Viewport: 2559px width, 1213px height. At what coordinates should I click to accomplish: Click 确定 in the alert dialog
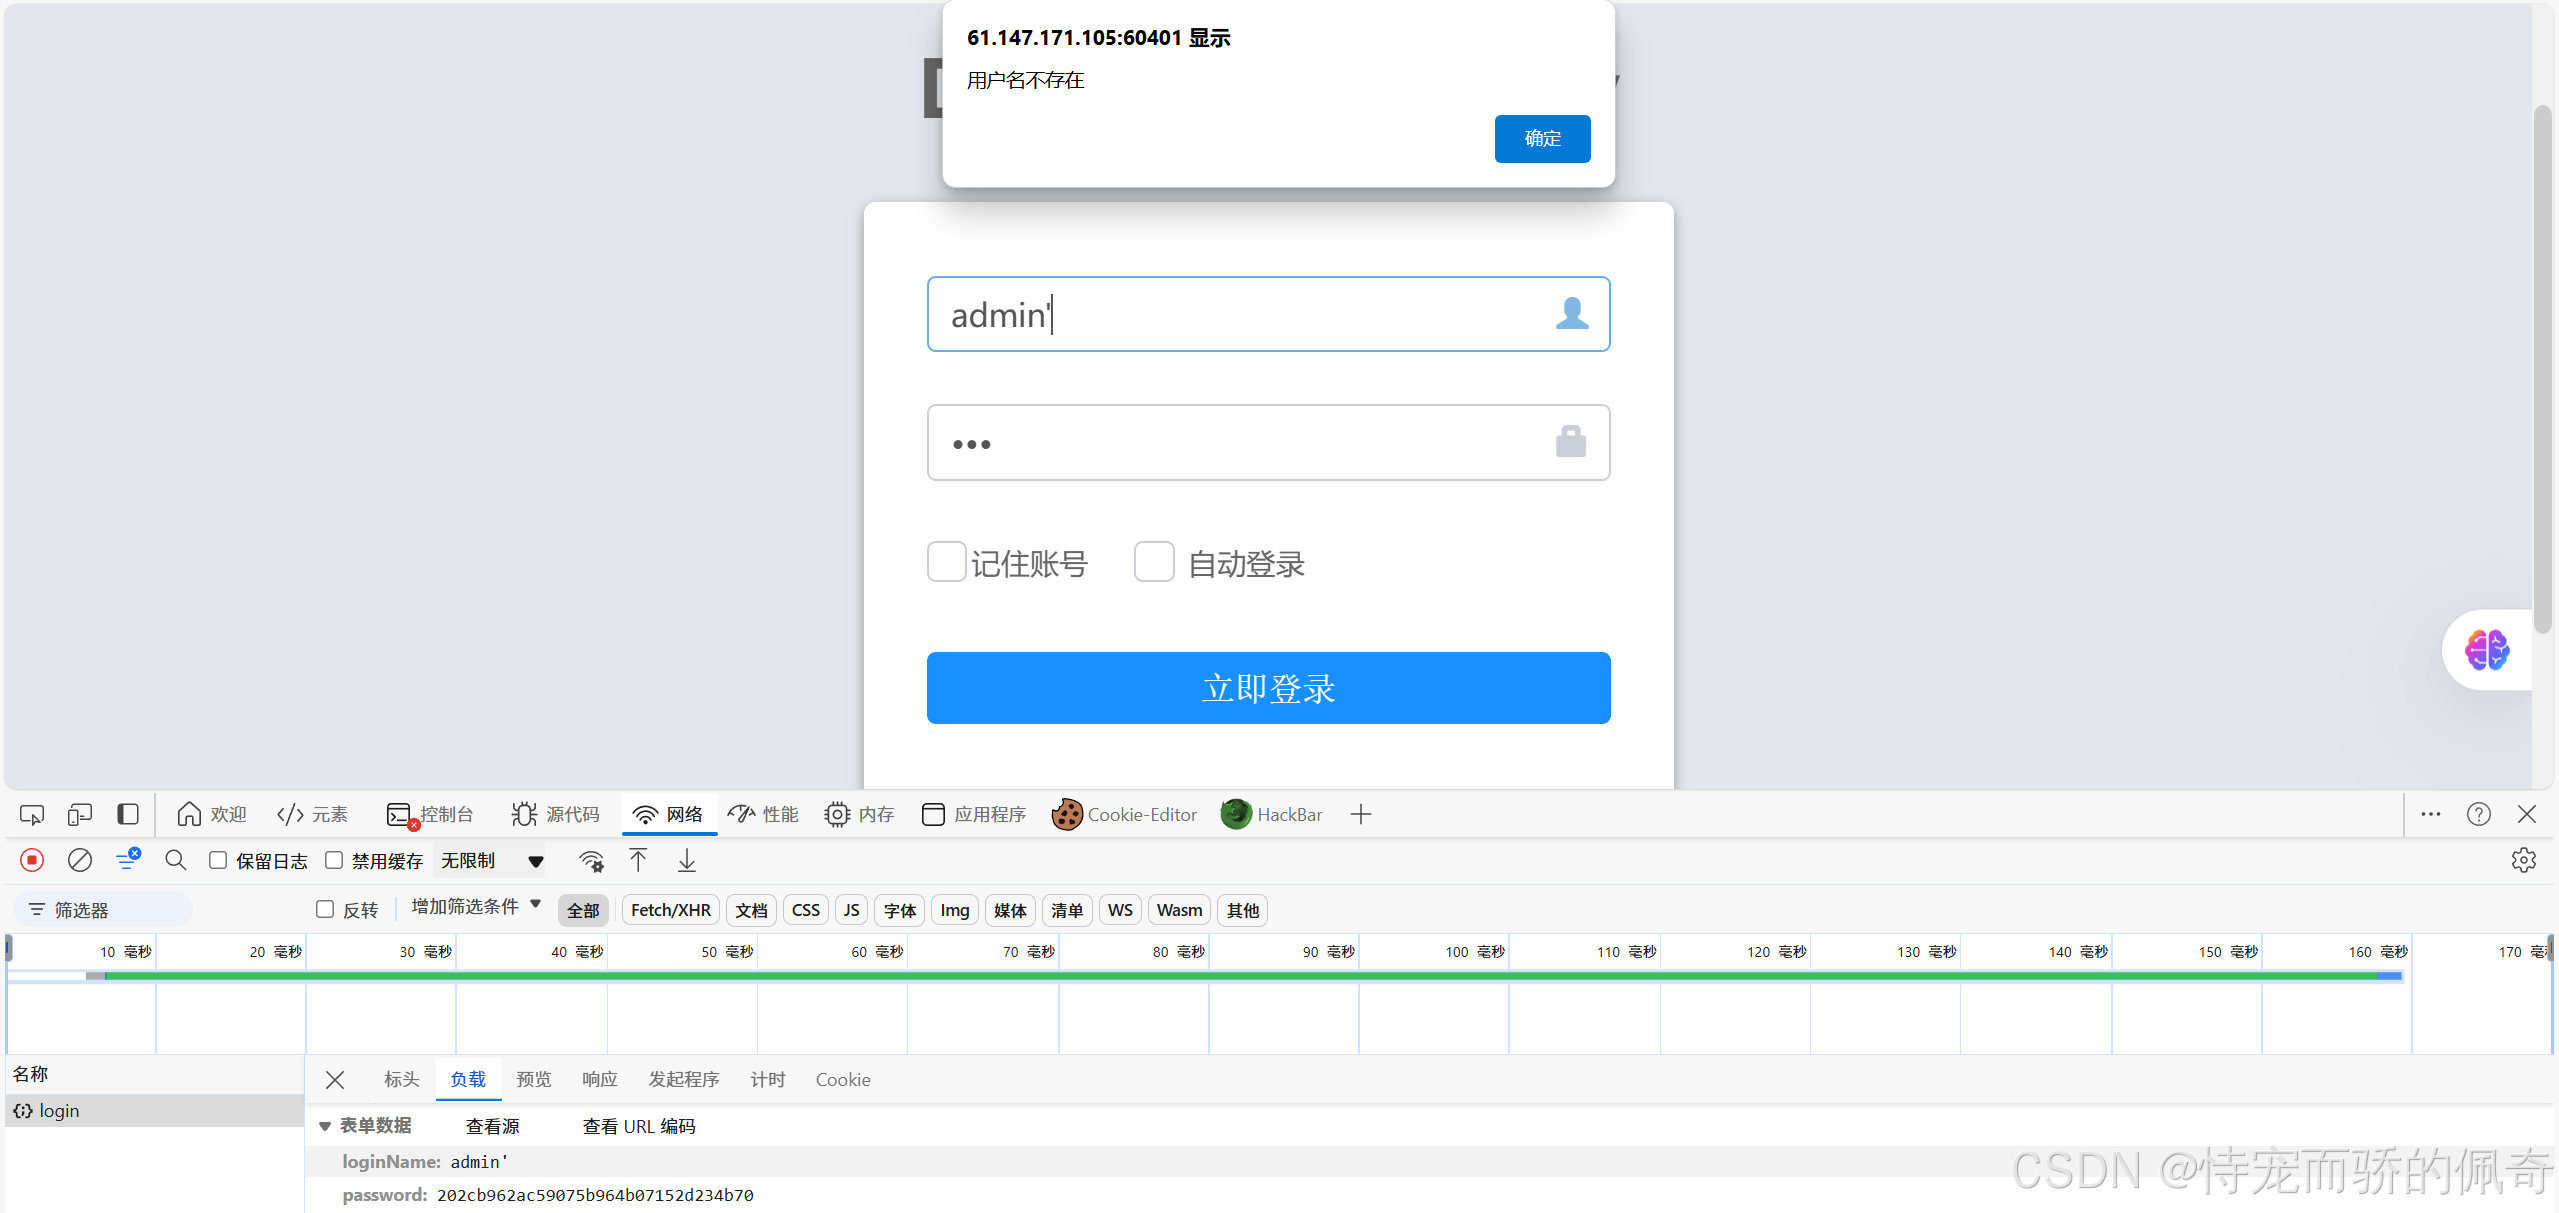1541,139
